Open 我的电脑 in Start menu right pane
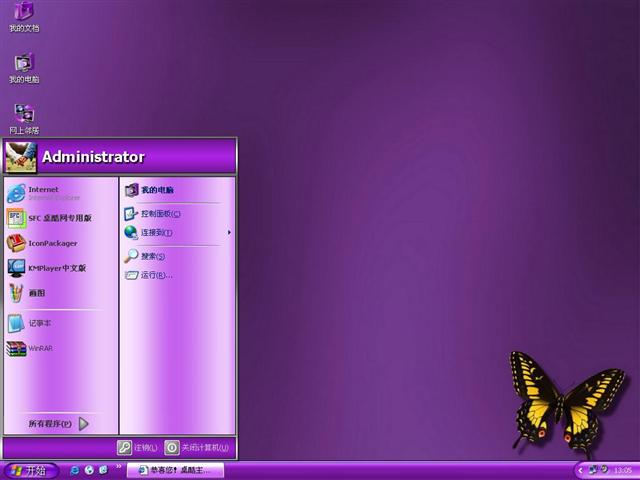 click(x=177, y=190)
